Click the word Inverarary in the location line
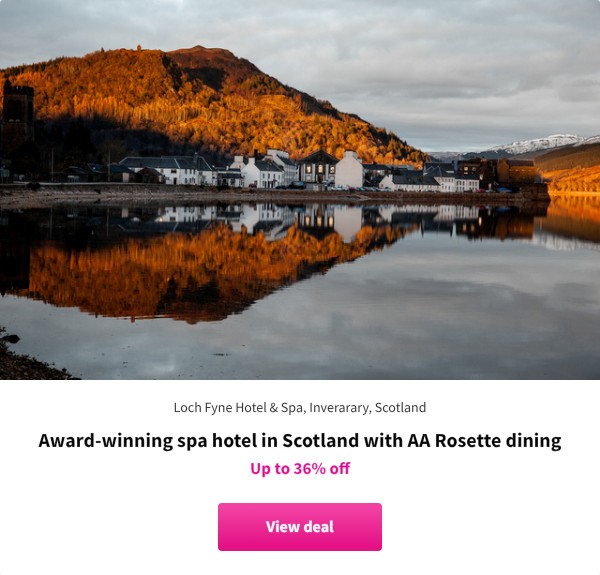Image resolution: width=600 pixels, height=575 pixels. tap(340, 408)
